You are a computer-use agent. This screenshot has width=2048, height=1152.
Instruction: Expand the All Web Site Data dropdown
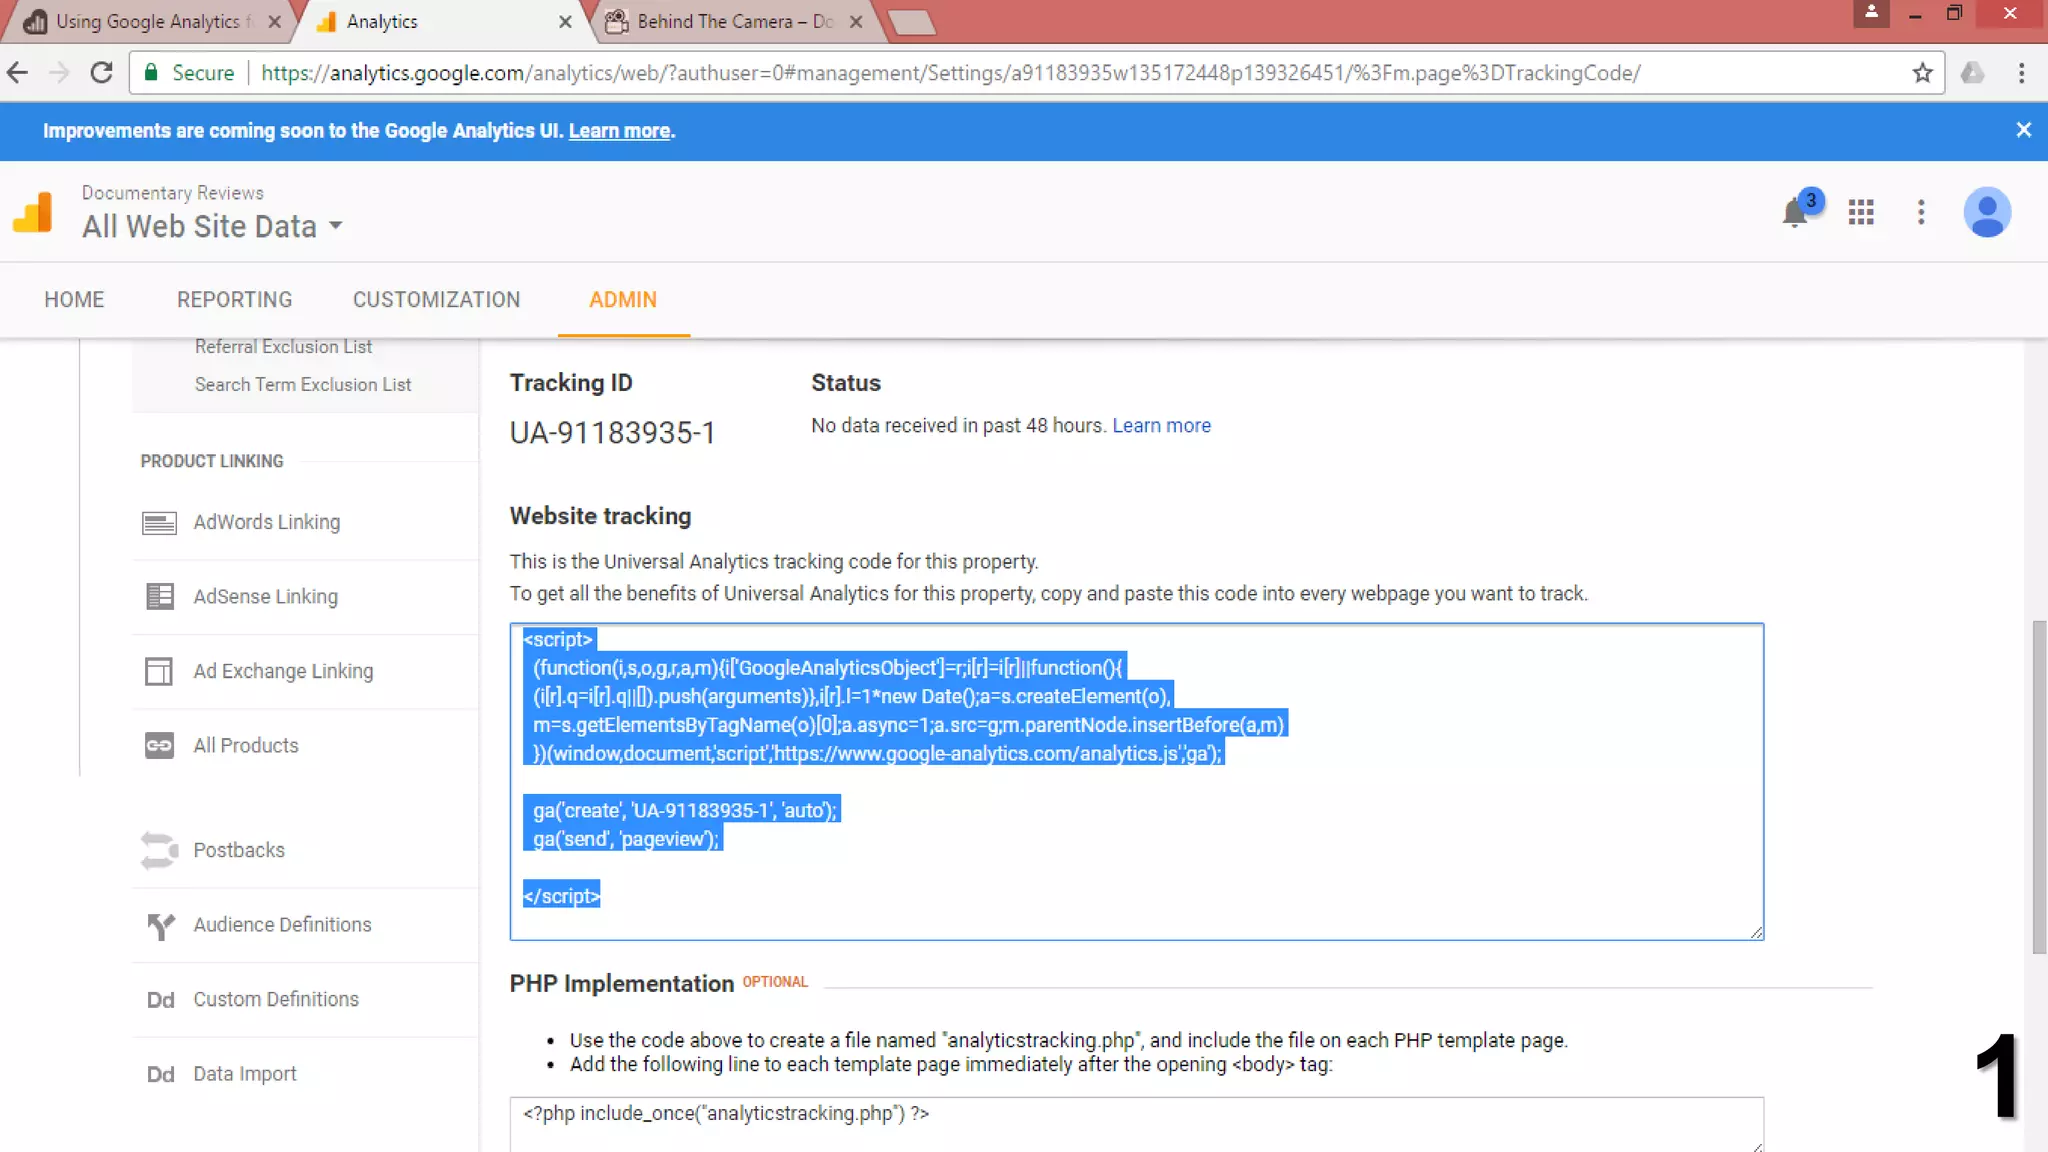point(336,226)
